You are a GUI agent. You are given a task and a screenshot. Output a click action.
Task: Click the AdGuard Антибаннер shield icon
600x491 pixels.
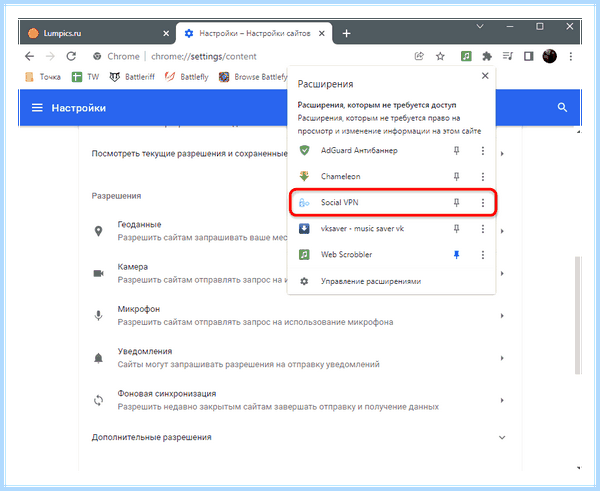click(304, 150)
